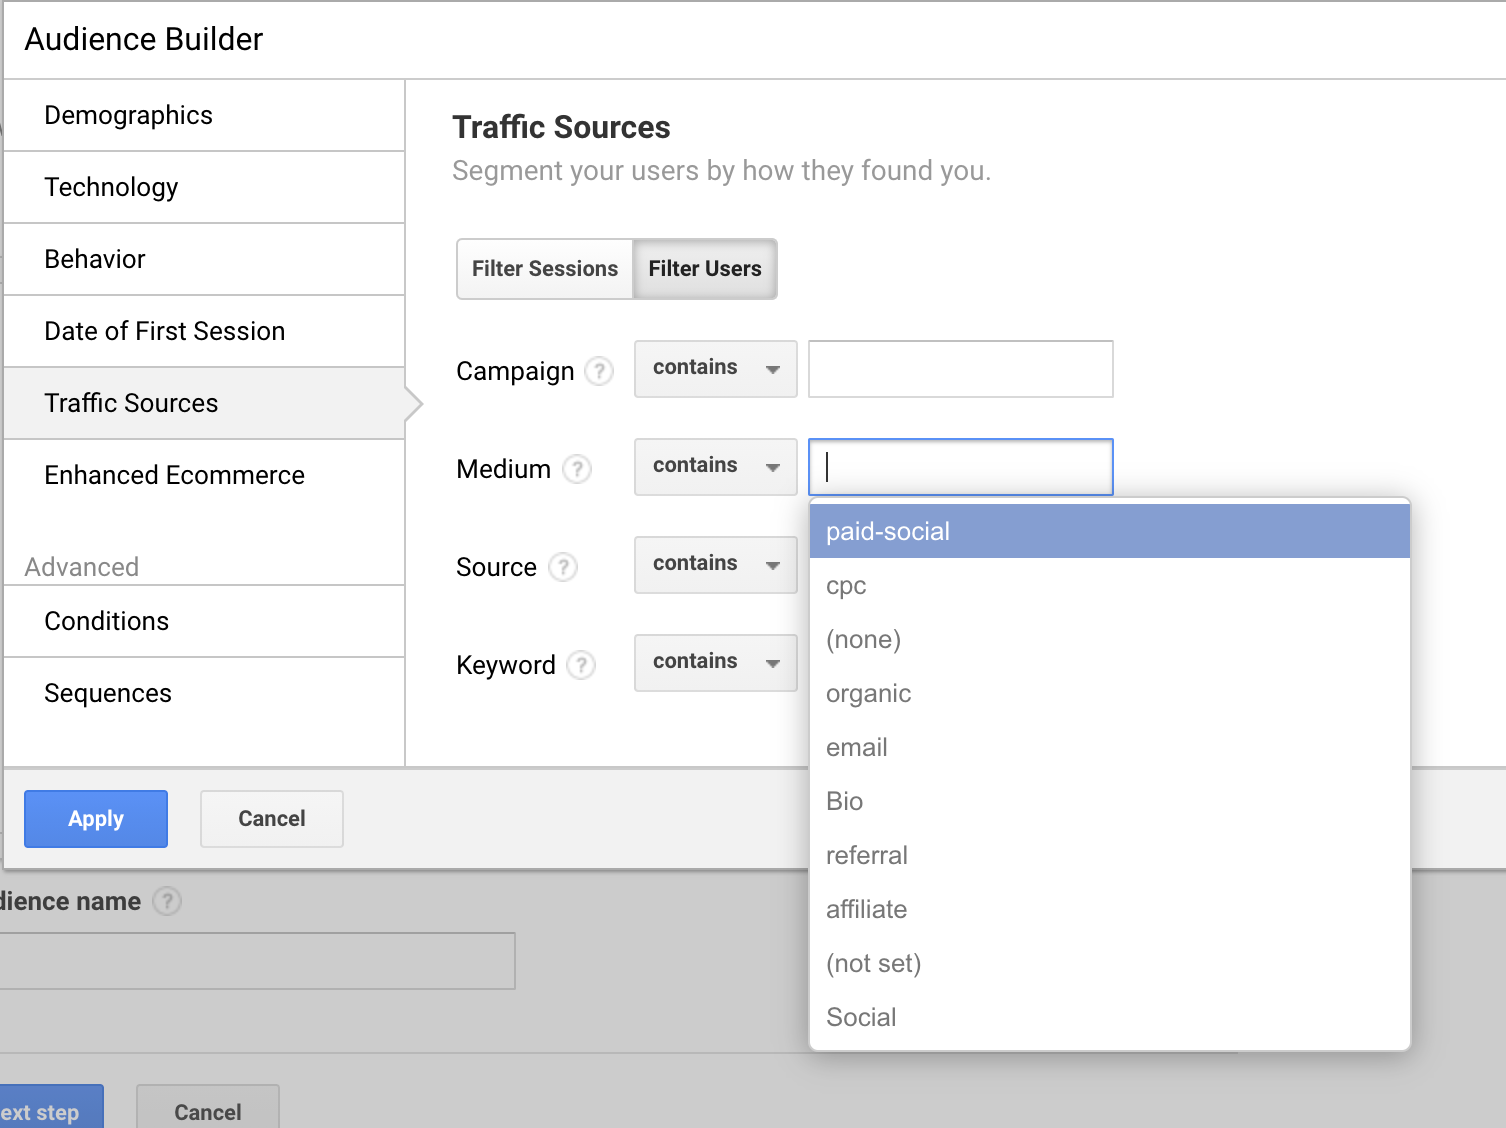The height and width of the screenshot is (1128, 1506).
Task: Click the Medium help question-mark icon
Action: pos(577,469)
